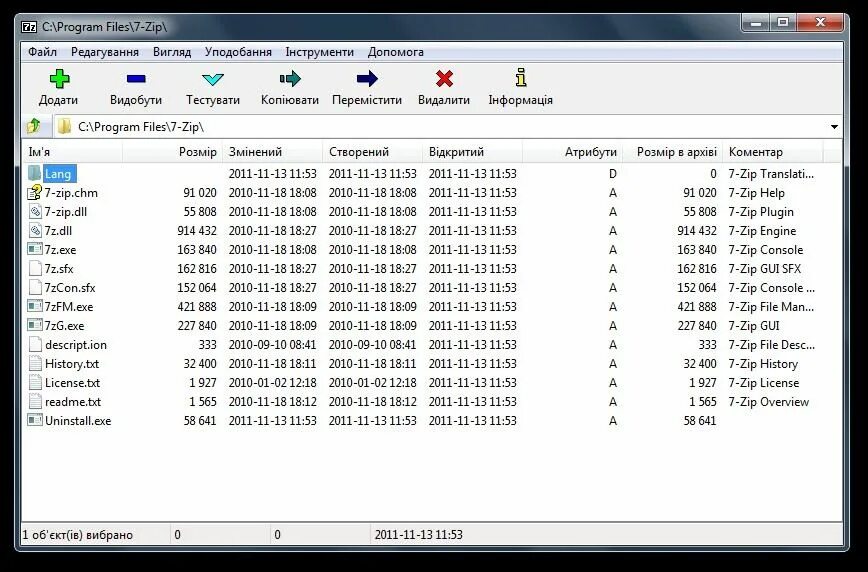Screen dimensions: 868x572
Task: Click the 7-Zip Engine comment cell
Action: (x=762, y=231)
